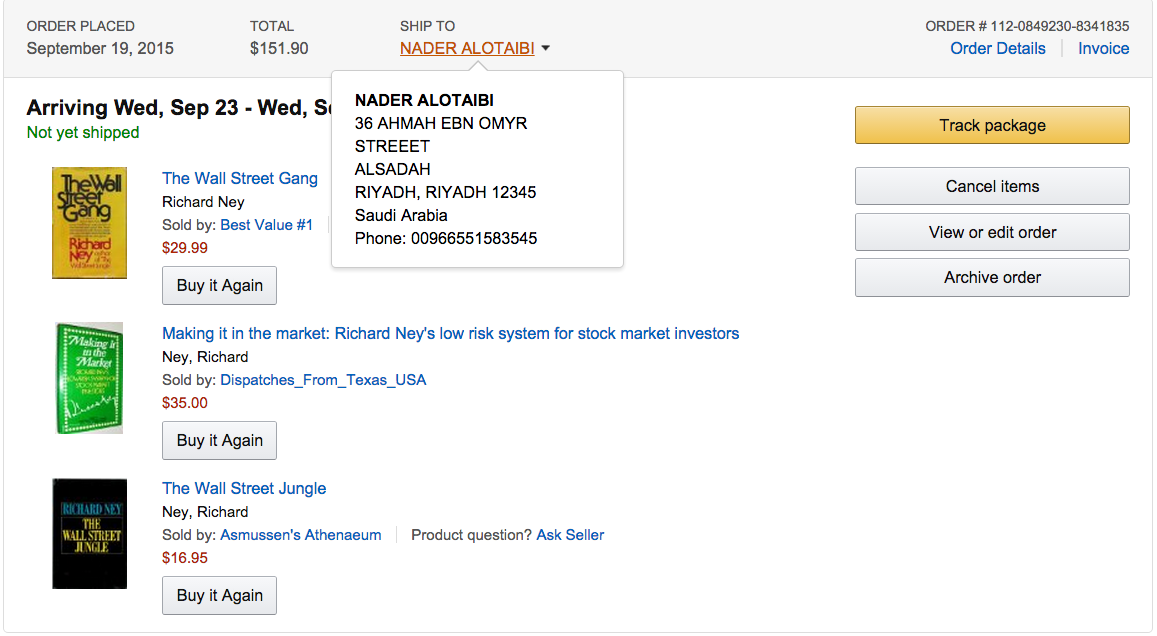Open seller Asmussen's Athenaeum link

(x=300, y=535)
